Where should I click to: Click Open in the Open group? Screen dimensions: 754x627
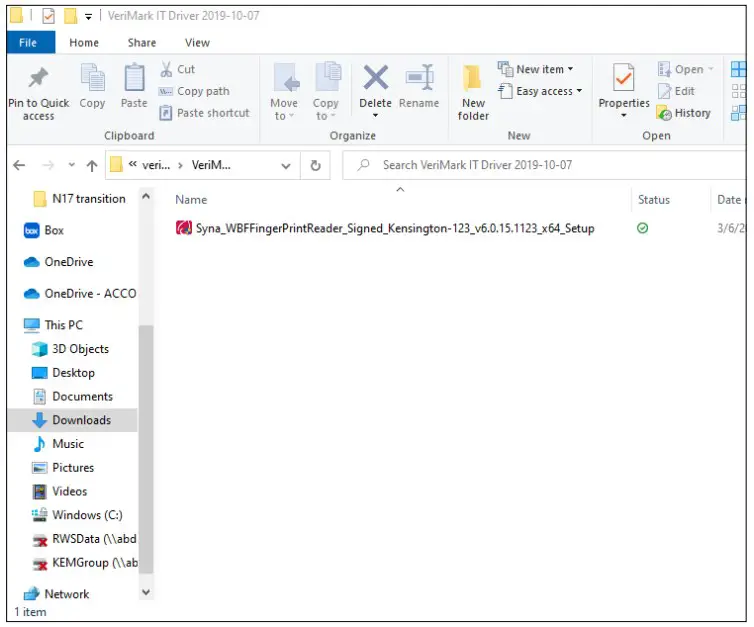685,69
